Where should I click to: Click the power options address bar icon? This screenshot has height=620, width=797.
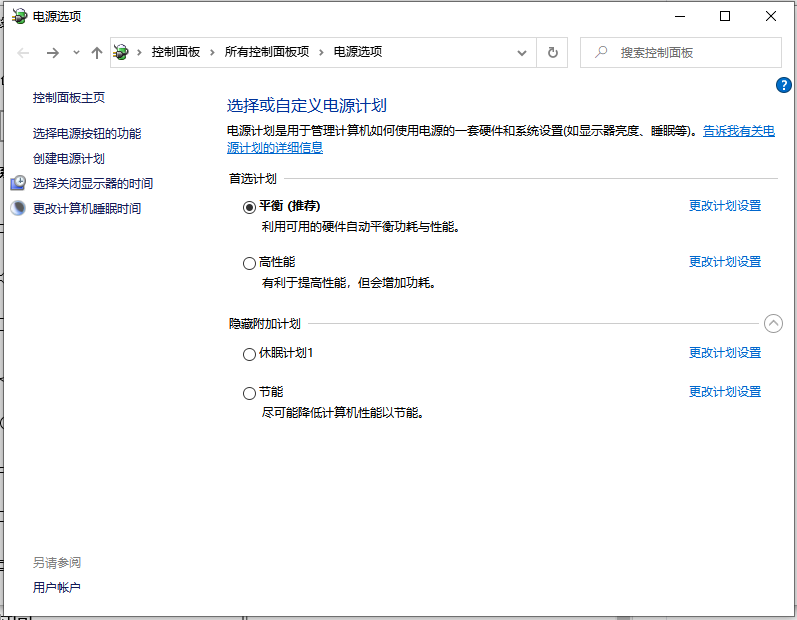123,52
